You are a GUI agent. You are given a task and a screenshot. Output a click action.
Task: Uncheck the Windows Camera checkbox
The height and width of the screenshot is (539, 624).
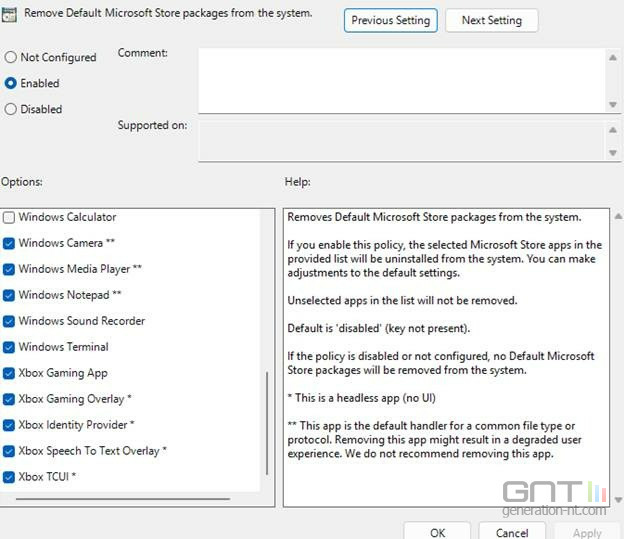tap(9, 243)
